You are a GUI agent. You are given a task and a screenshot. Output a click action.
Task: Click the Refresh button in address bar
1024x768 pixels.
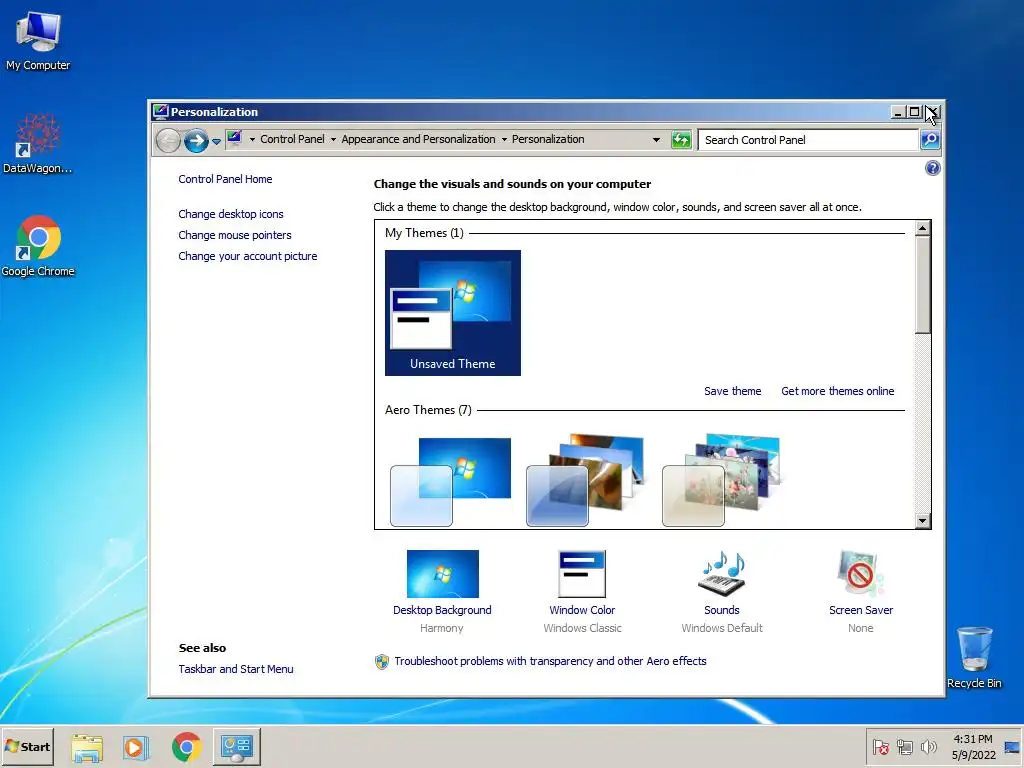681,140
